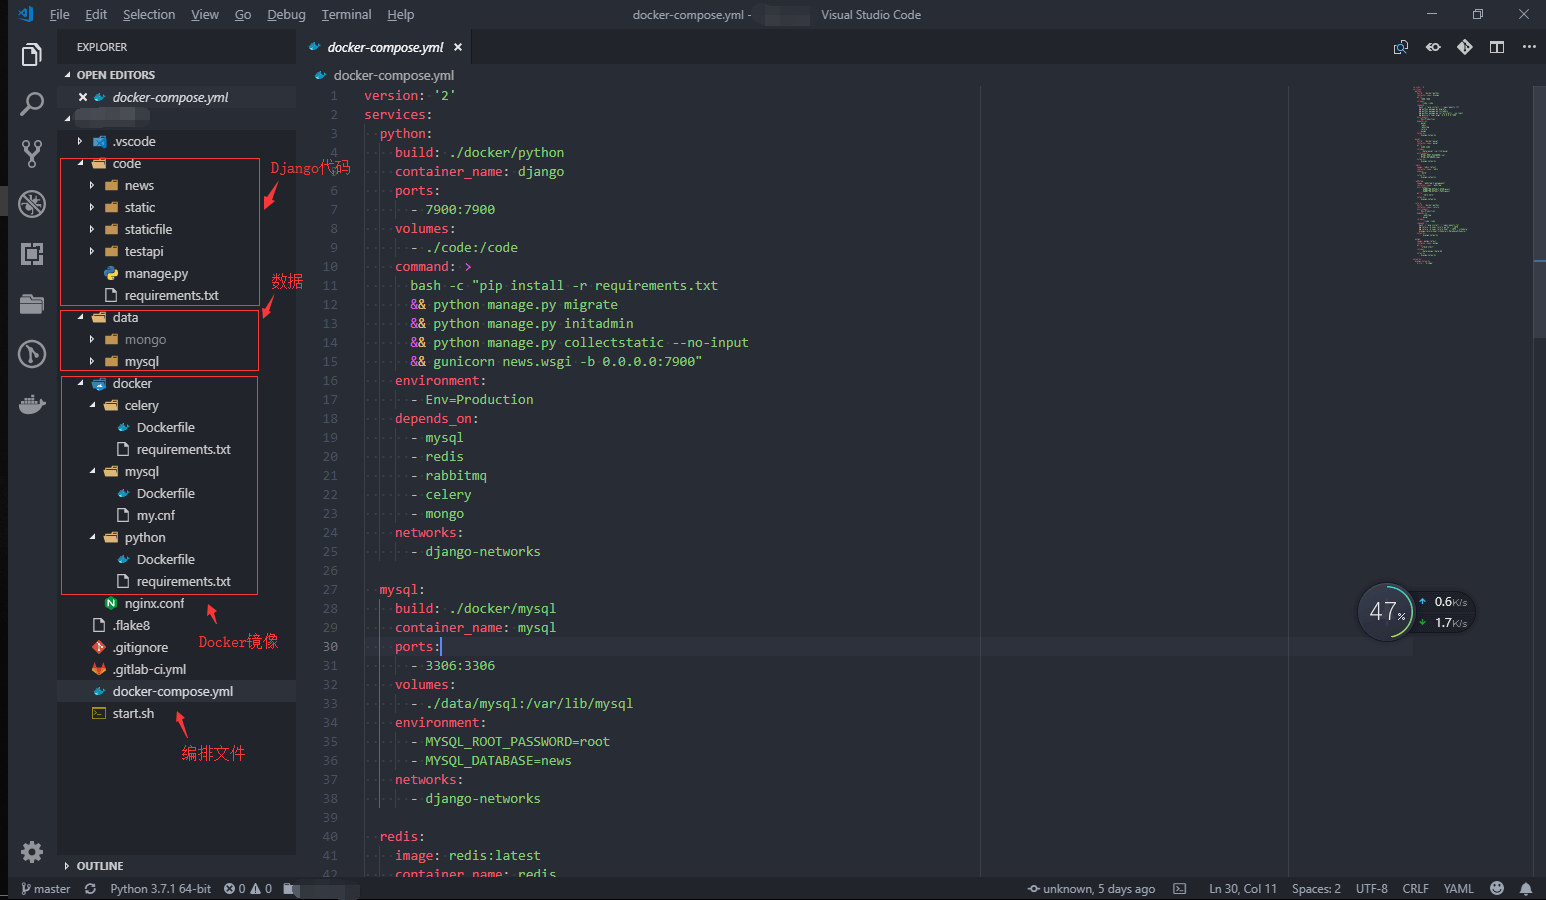Open the Terminal menu
Viewport: 1546px width, 900px height.
(346, 15)
